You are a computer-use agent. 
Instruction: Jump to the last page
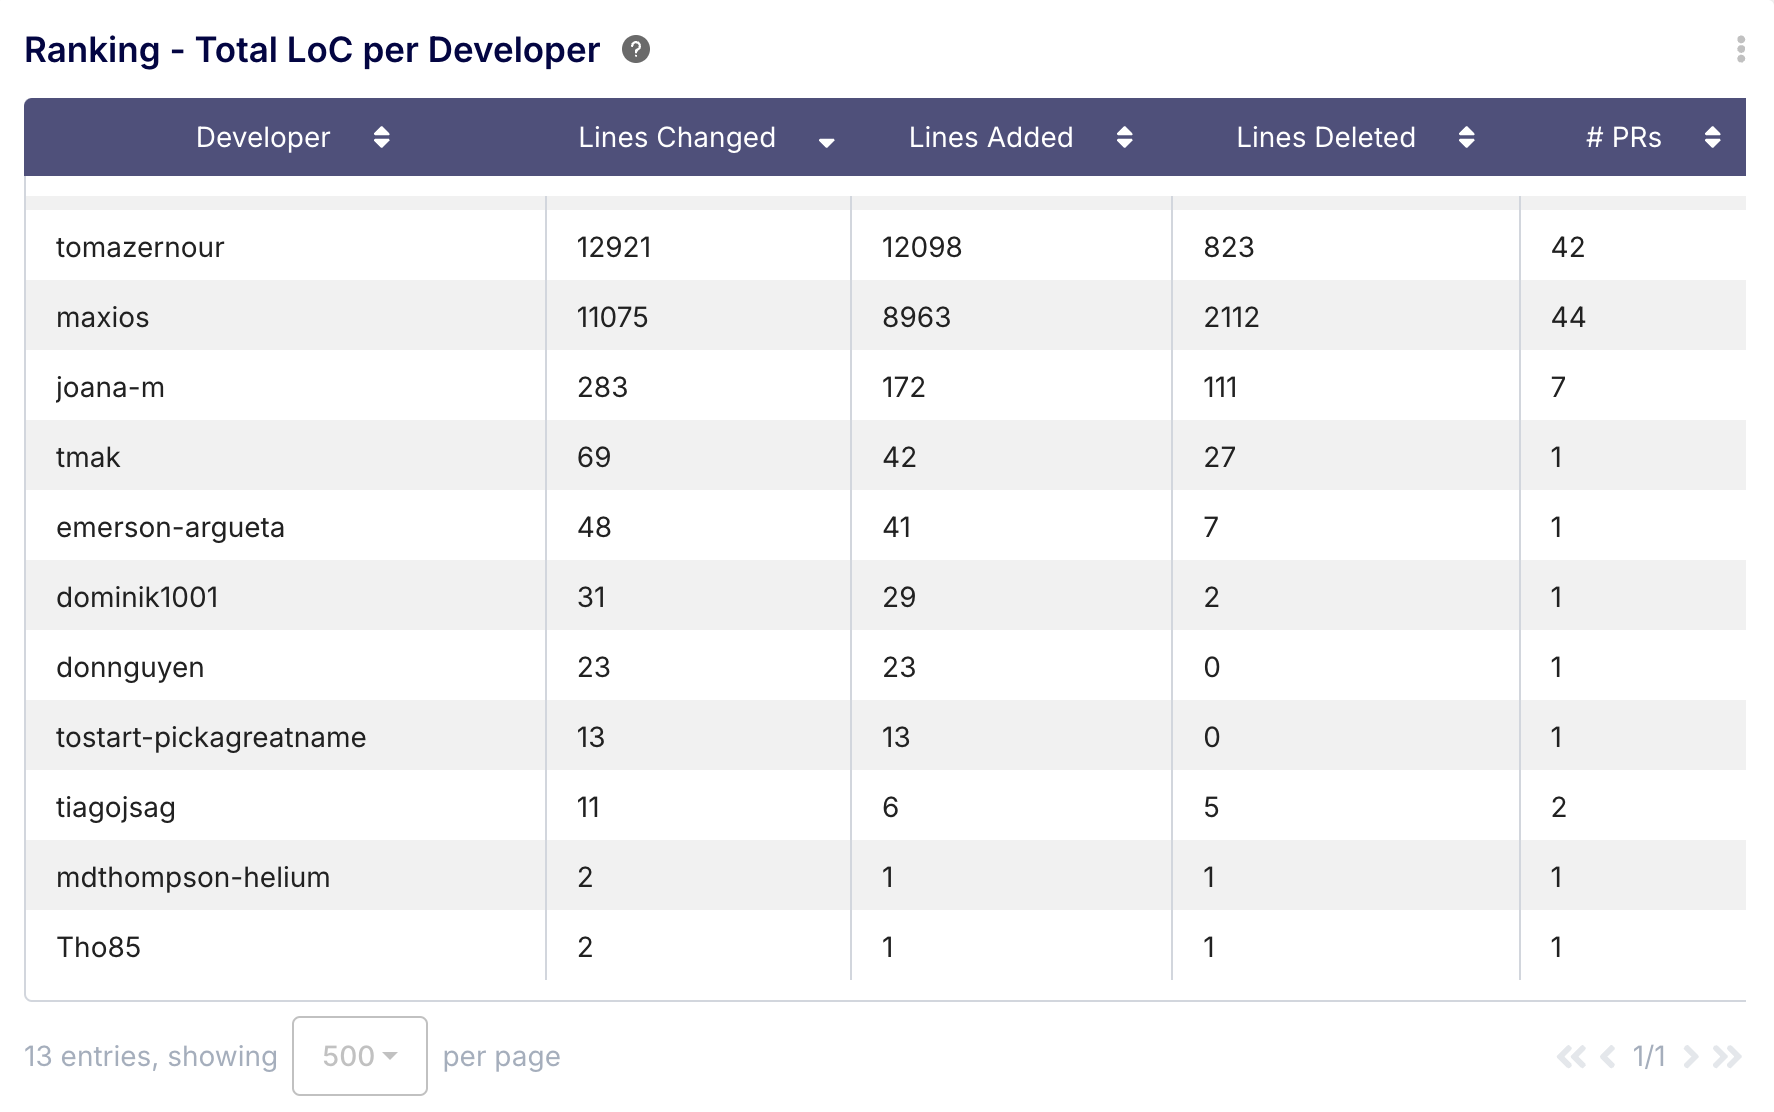tap(1727, 1056)
